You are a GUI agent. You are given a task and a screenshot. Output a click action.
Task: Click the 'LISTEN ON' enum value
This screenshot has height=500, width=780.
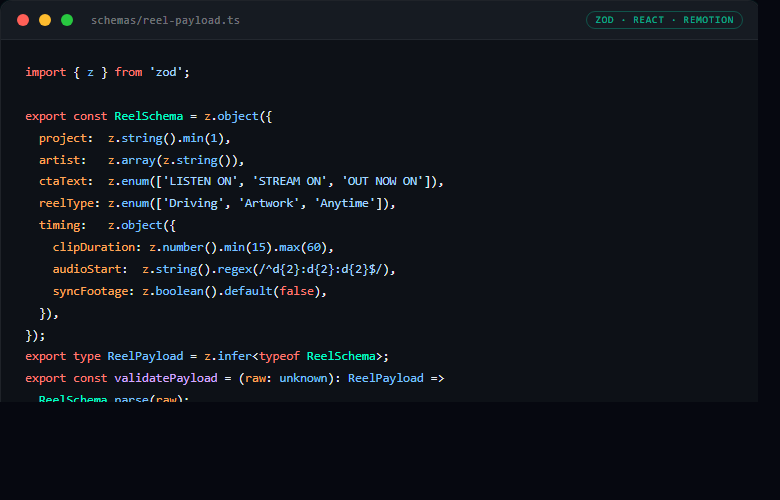click(200, 181)
